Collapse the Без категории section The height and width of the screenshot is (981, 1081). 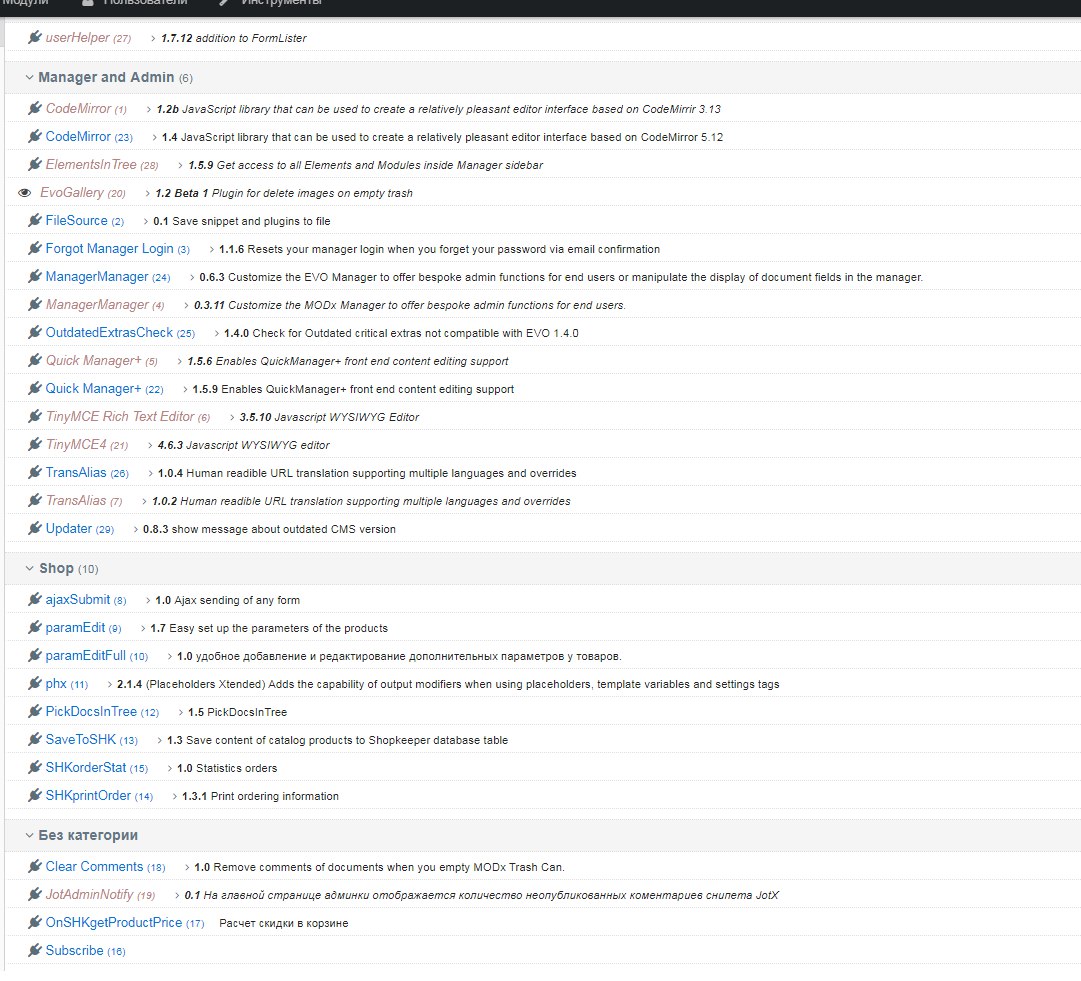[30, 835]
